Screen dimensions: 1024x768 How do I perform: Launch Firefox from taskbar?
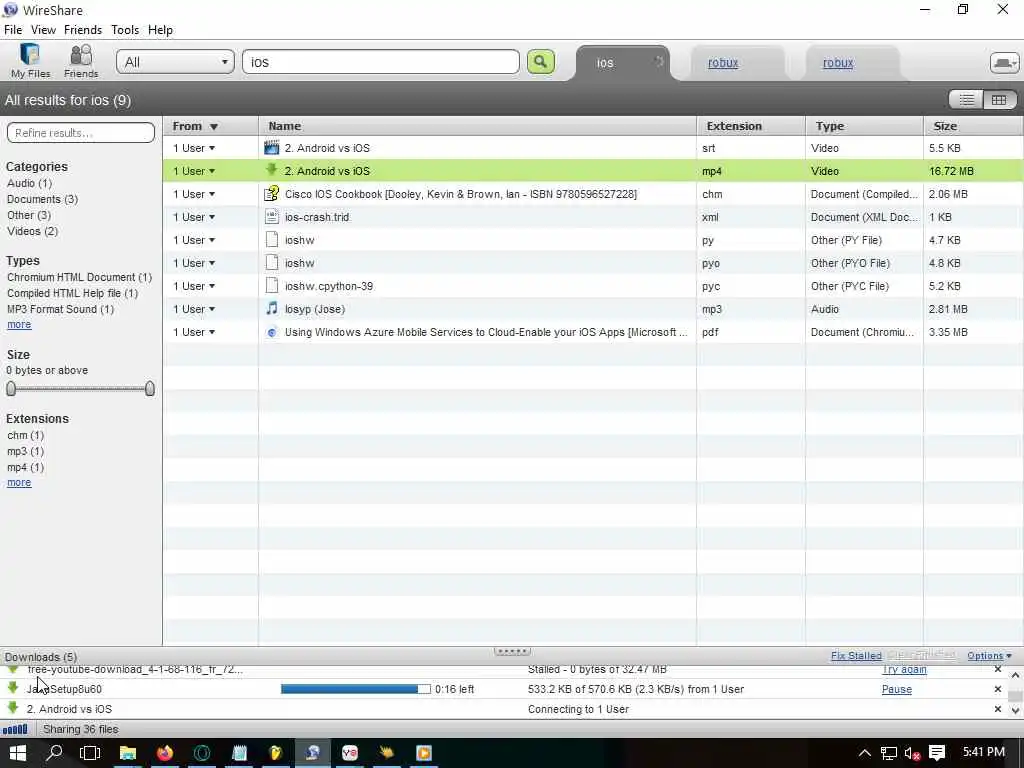165,753
